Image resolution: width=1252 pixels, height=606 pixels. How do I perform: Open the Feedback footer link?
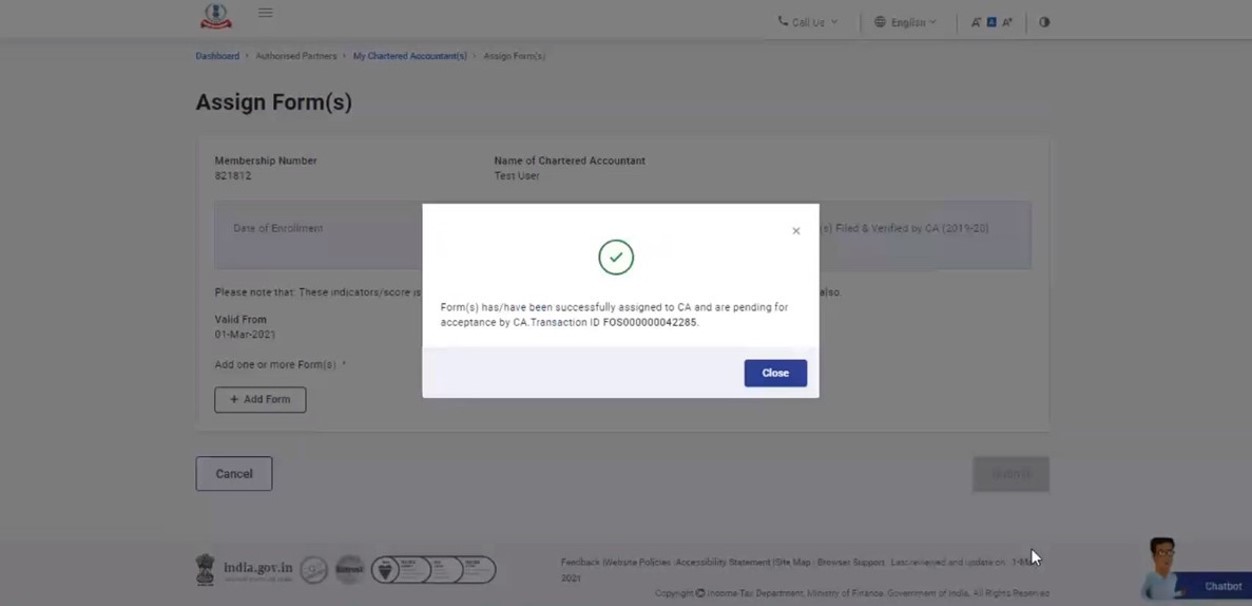point(579,563)
